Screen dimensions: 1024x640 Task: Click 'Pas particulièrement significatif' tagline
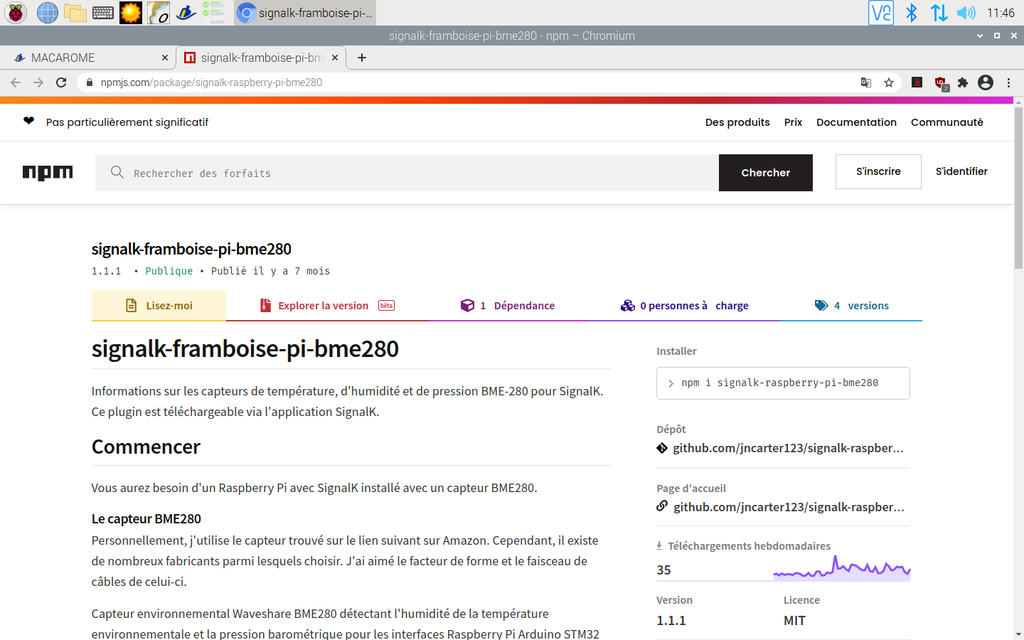tap(127, 122)
